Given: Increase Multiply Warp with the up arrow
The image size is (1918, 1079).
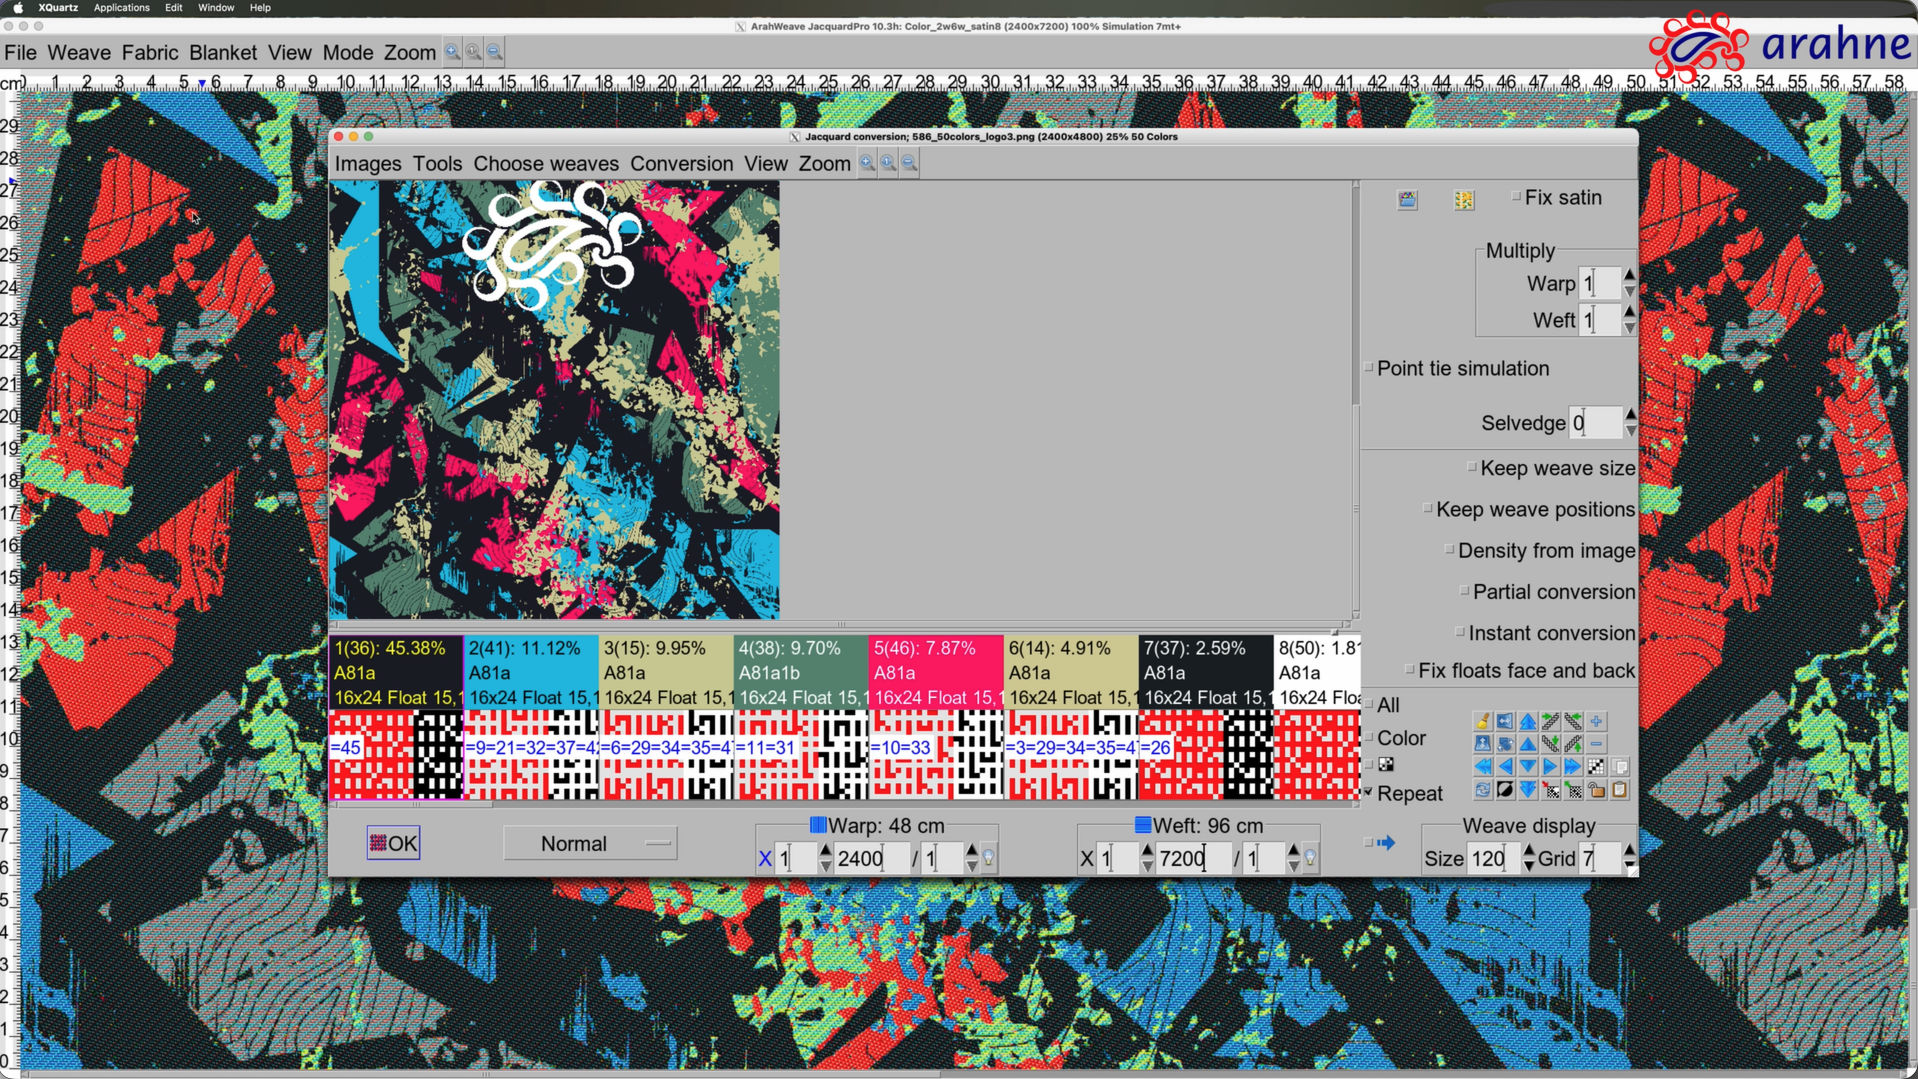Looking at the screenshot, I should [1630, 275].
